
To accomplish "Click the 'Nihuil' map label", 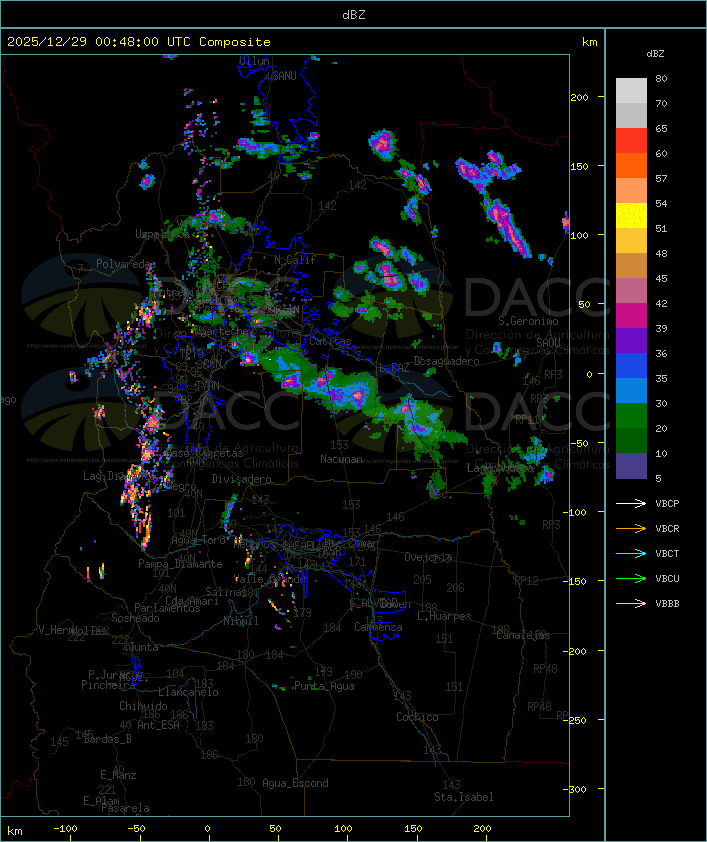I will click(240, 621).
